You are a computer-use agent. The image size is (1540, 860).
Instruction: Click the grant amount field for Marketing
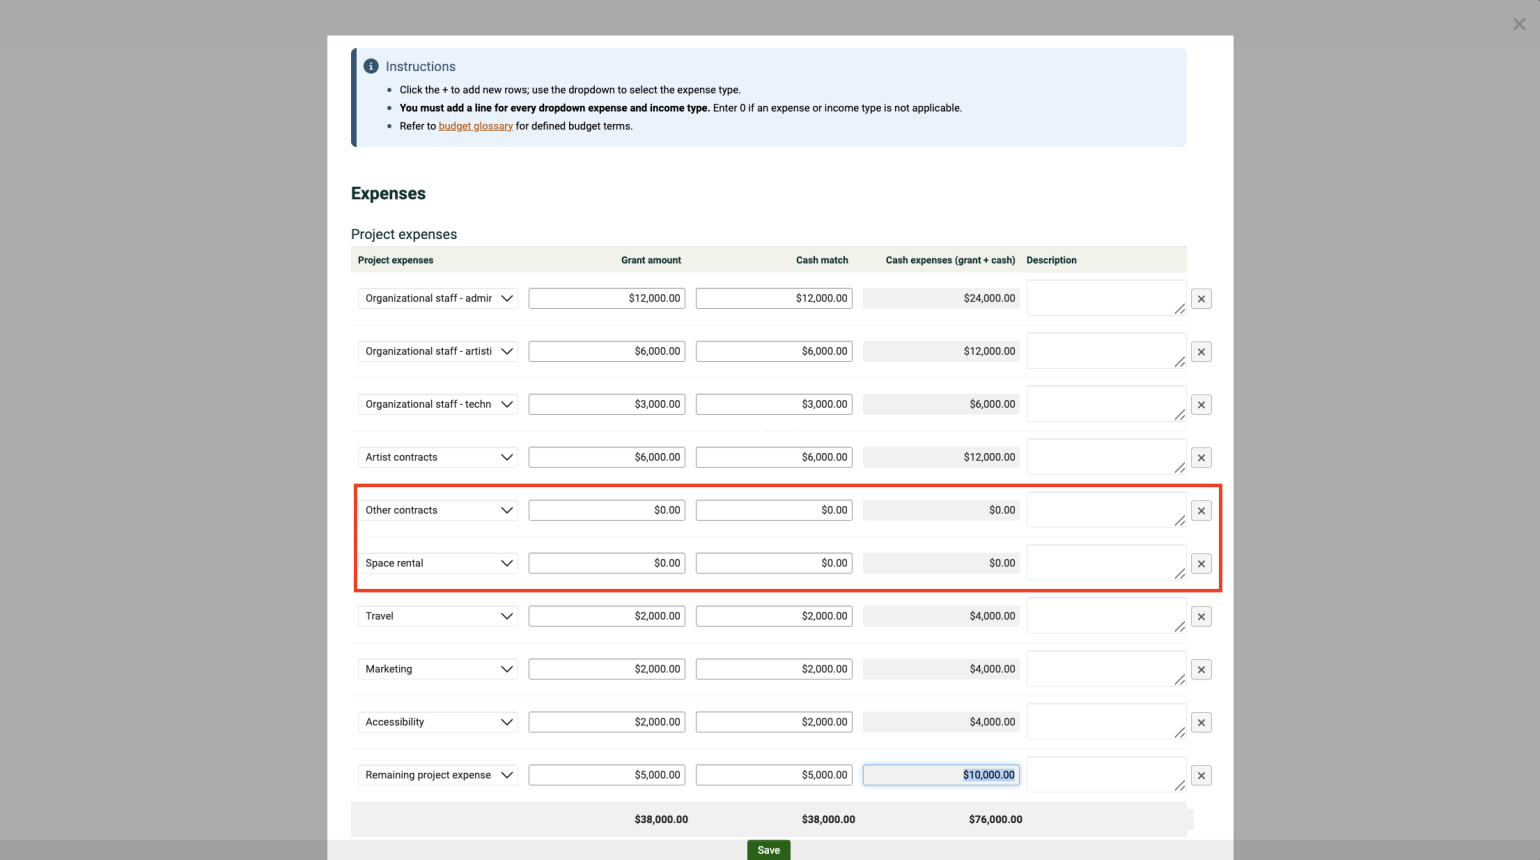point(606,669)
